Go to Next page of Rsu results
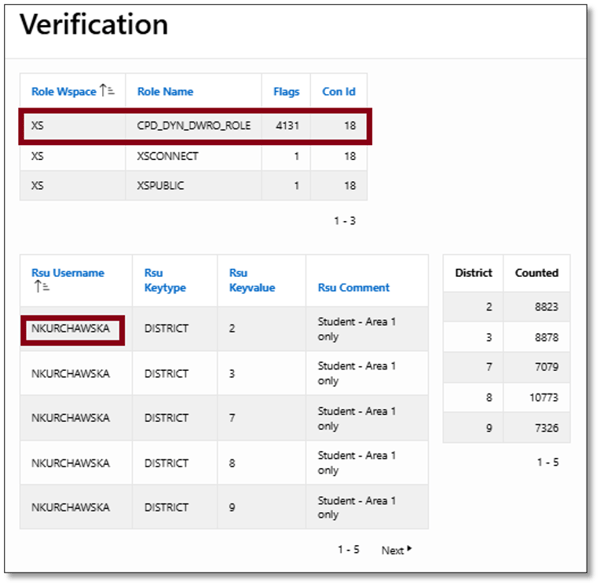This screenshot has height=585, width=600. [393, 550]
